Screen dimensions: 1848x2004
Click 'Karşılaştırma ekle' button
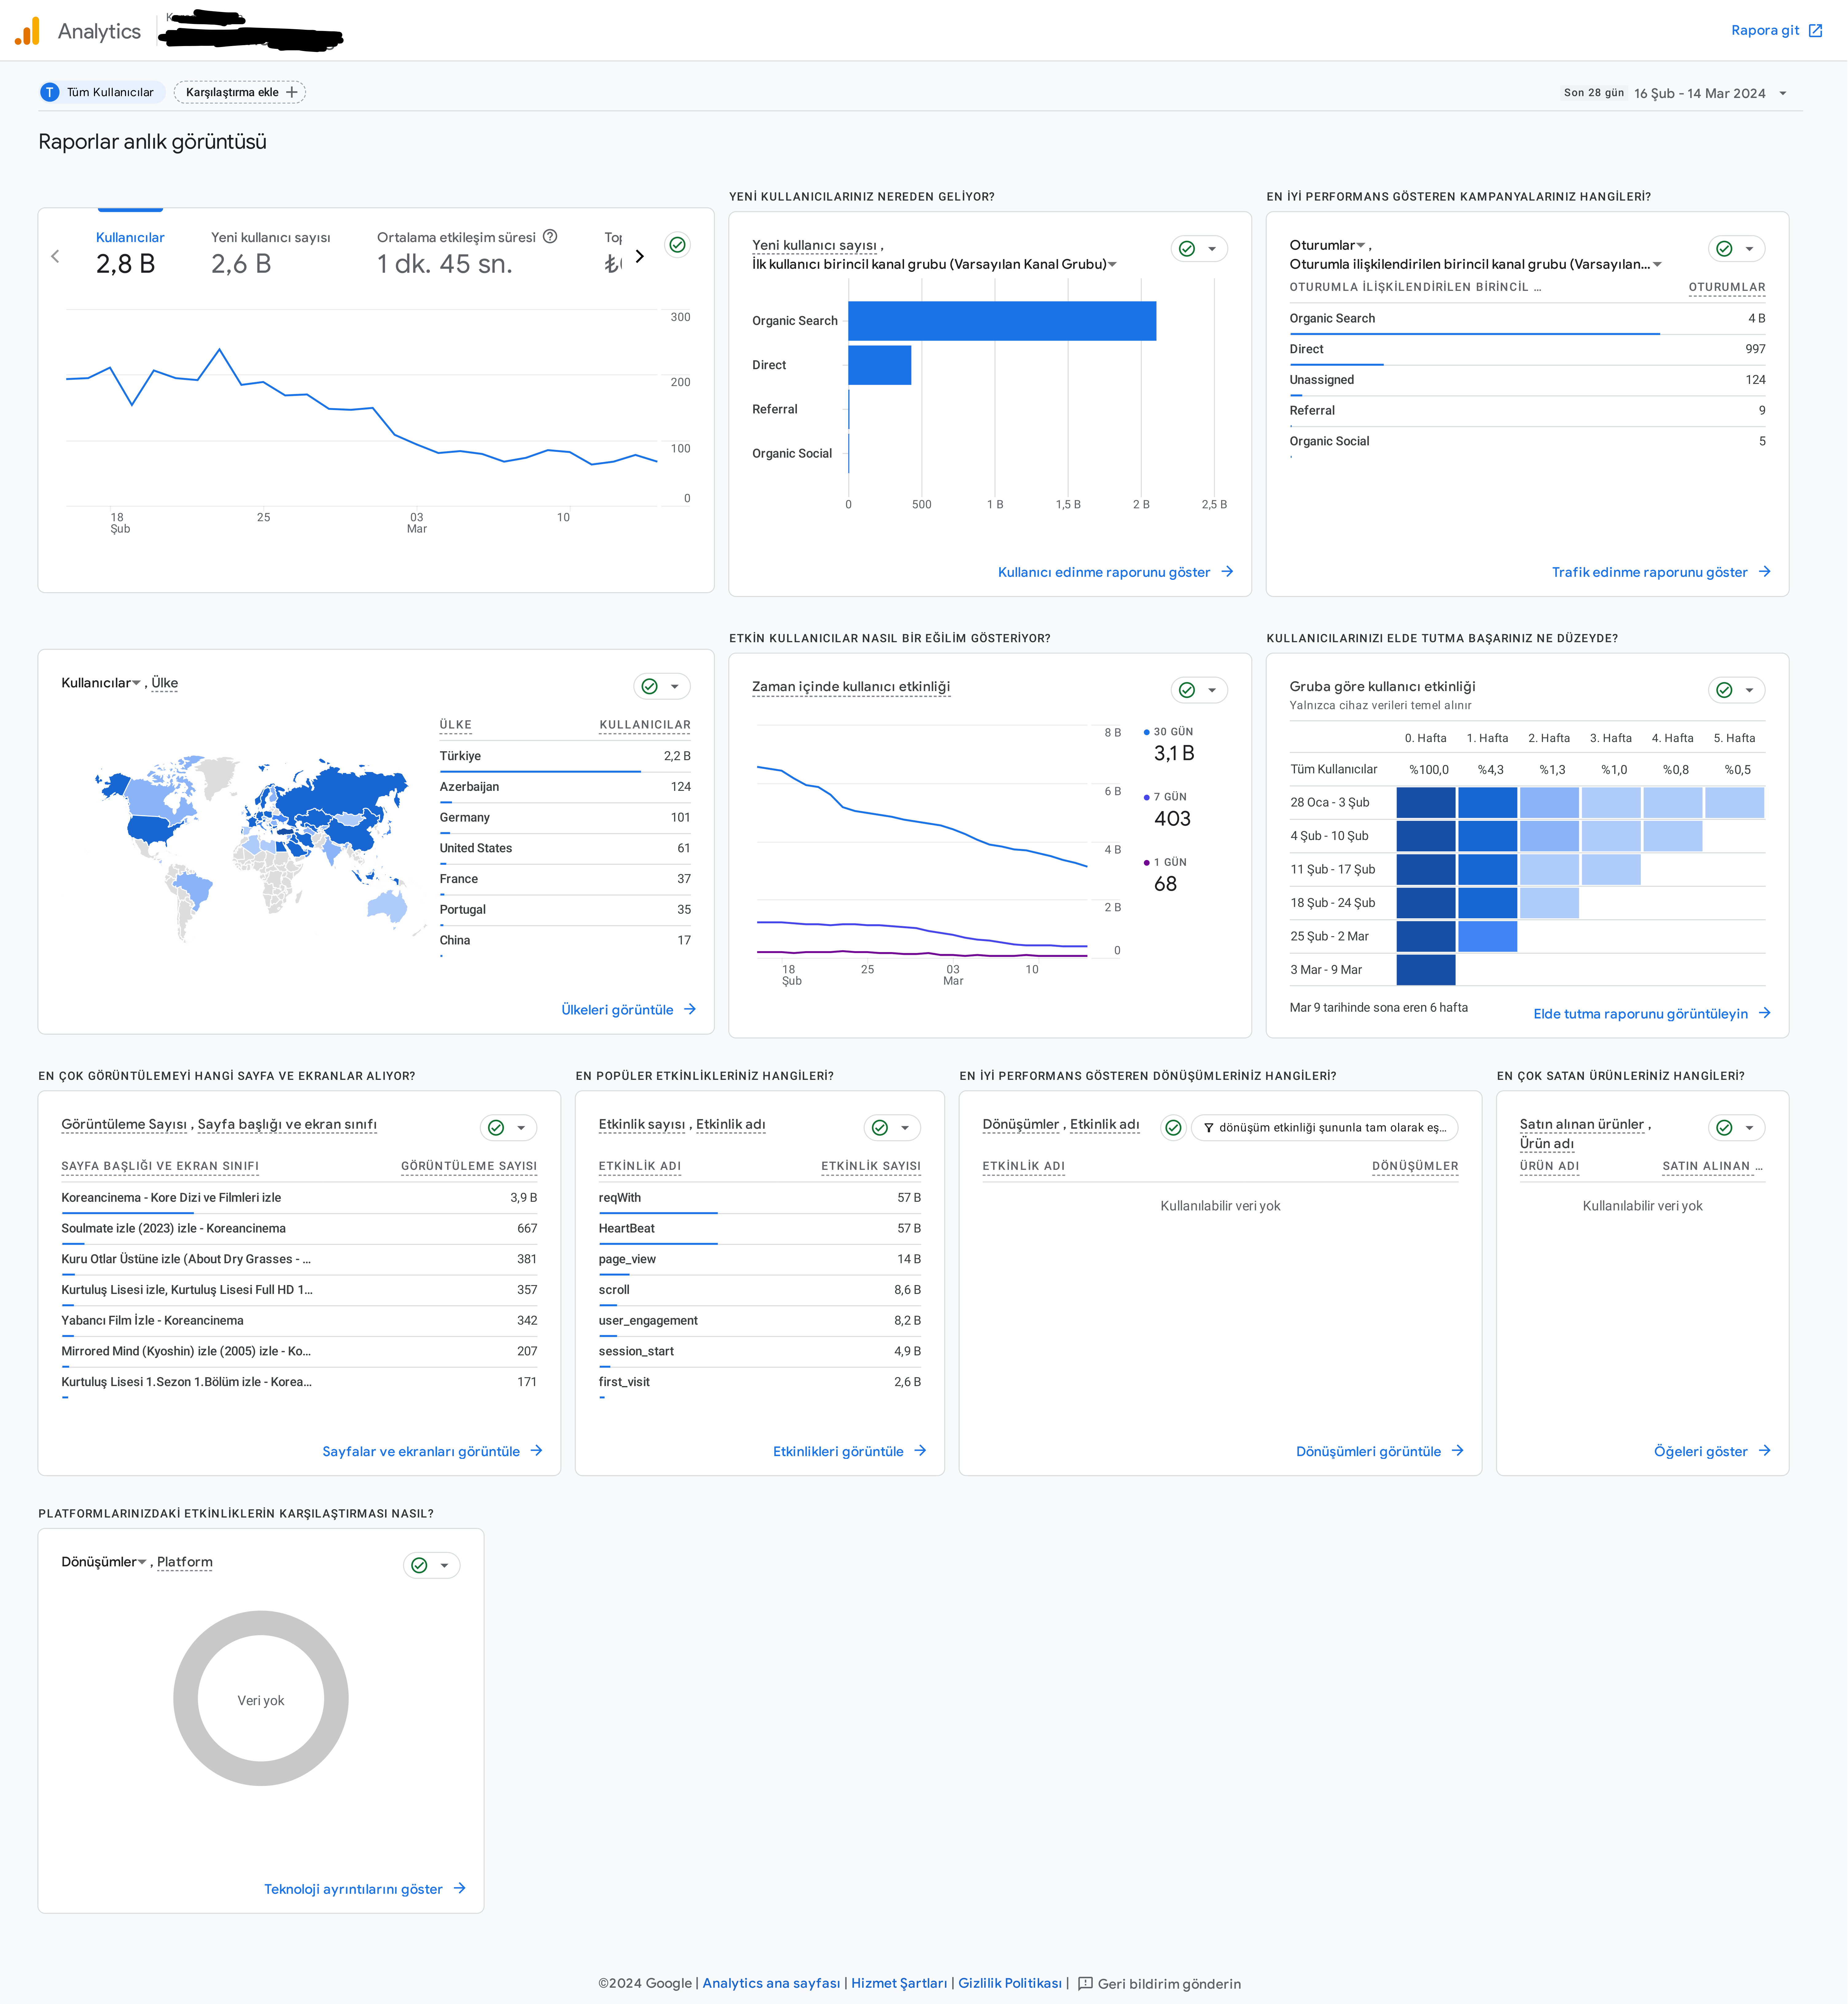click(240, 92)
